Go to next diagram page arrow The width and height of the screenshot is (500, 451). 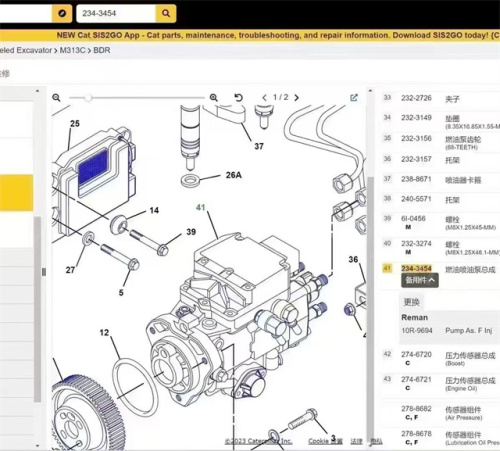tap(297, 98)
